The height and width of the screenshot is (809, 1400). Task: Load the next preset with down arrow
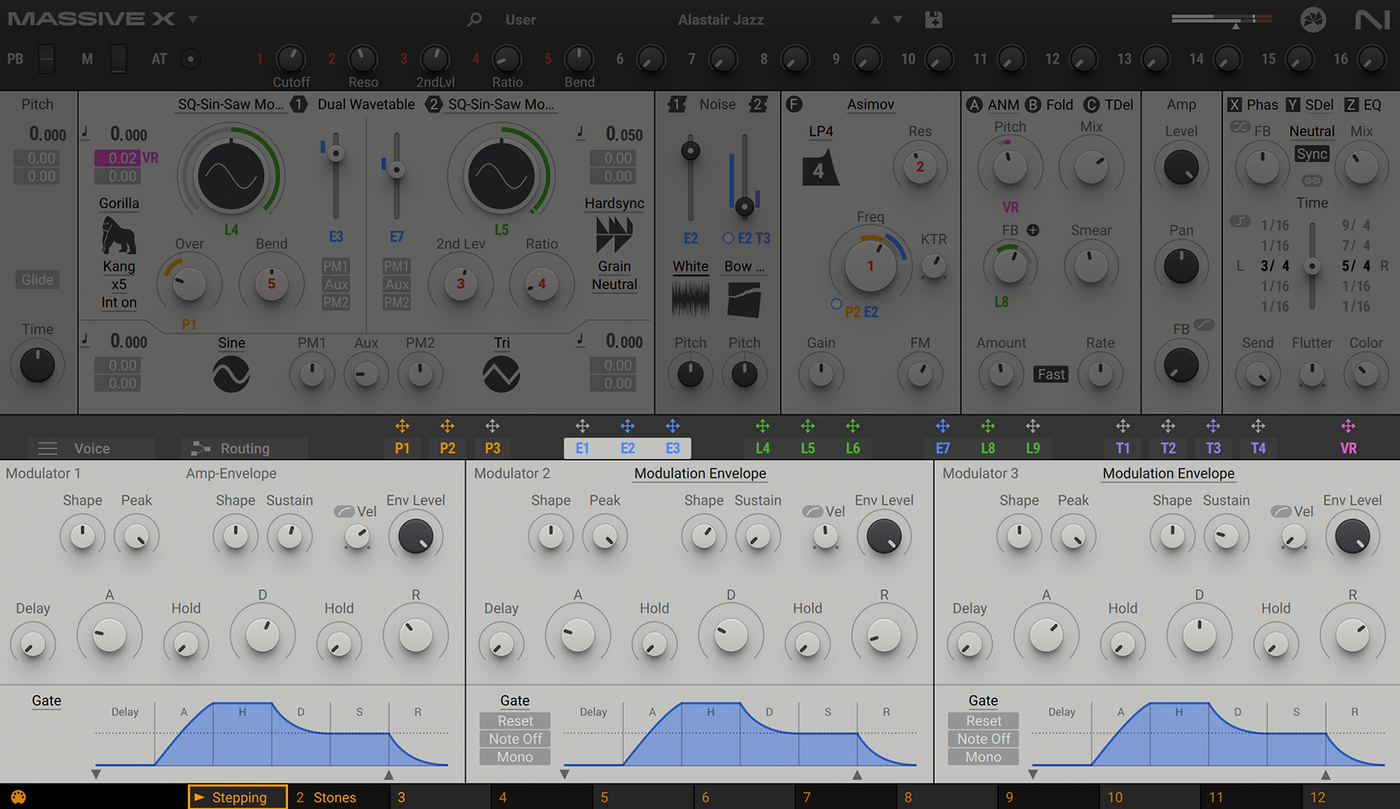(898, 20)
